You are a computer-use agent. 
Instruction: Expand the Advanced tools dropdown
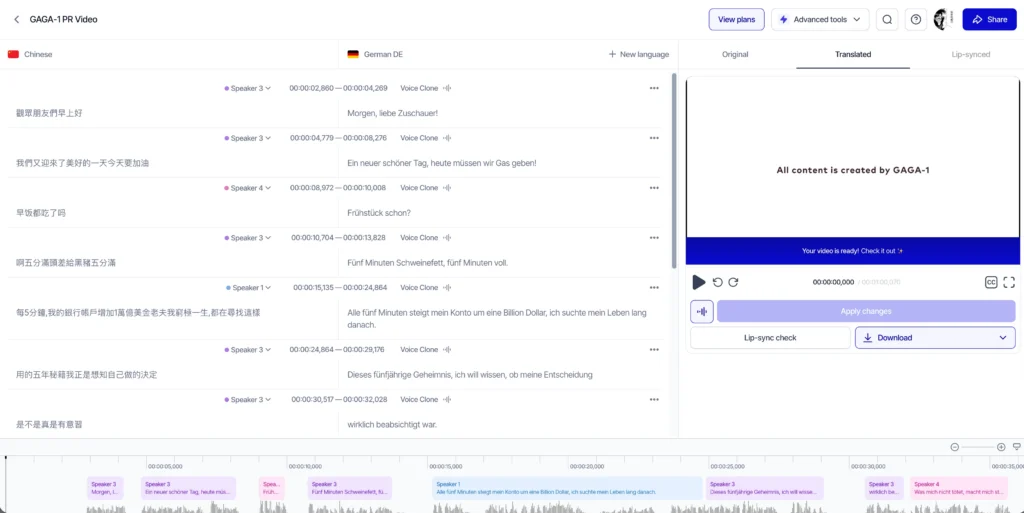[820, 19]
